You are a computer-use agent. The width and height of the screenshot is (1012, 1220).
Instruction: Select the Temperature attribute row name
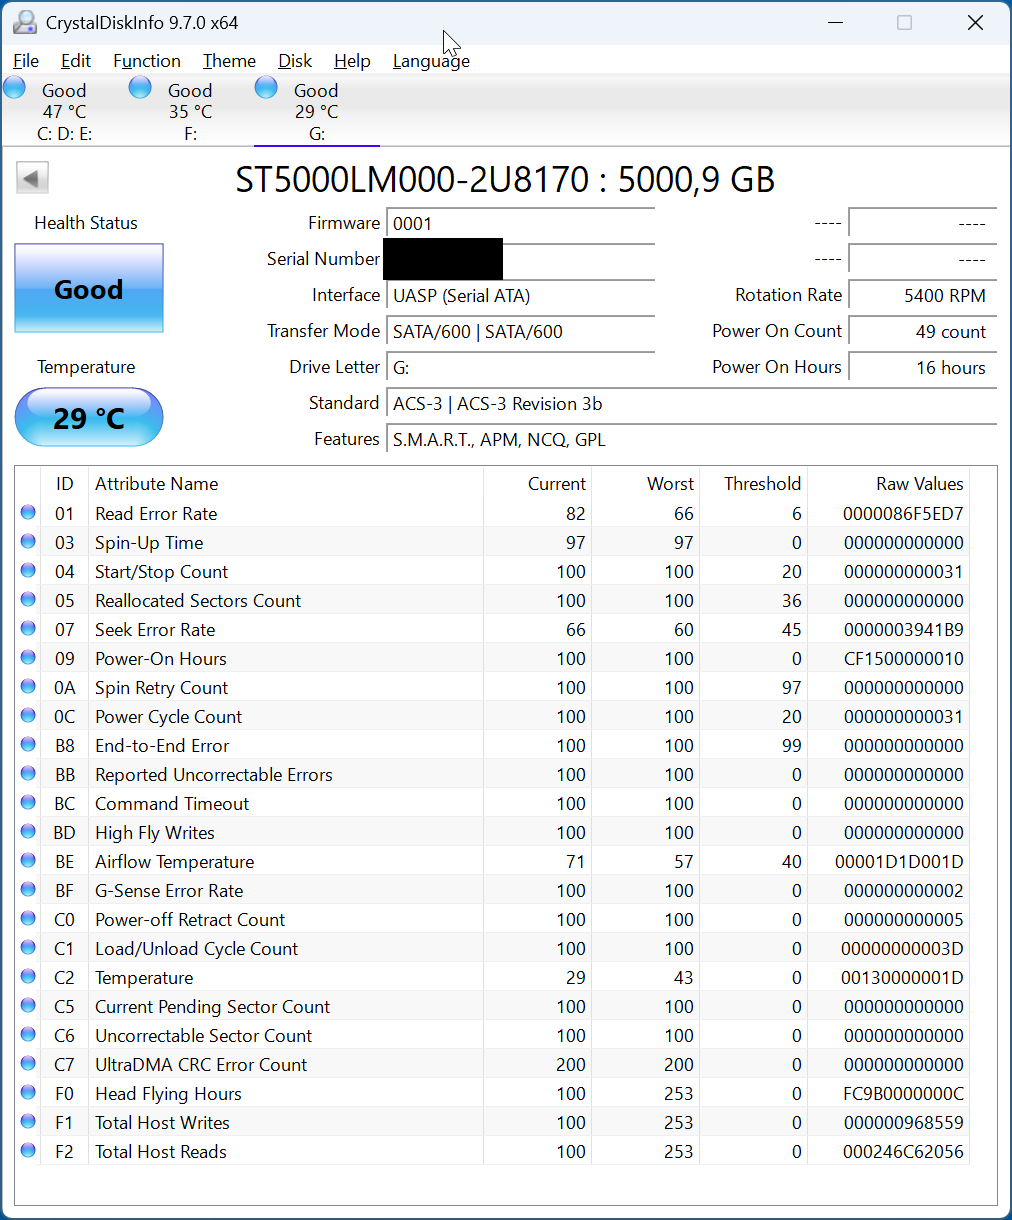click(x=144, y=977)
